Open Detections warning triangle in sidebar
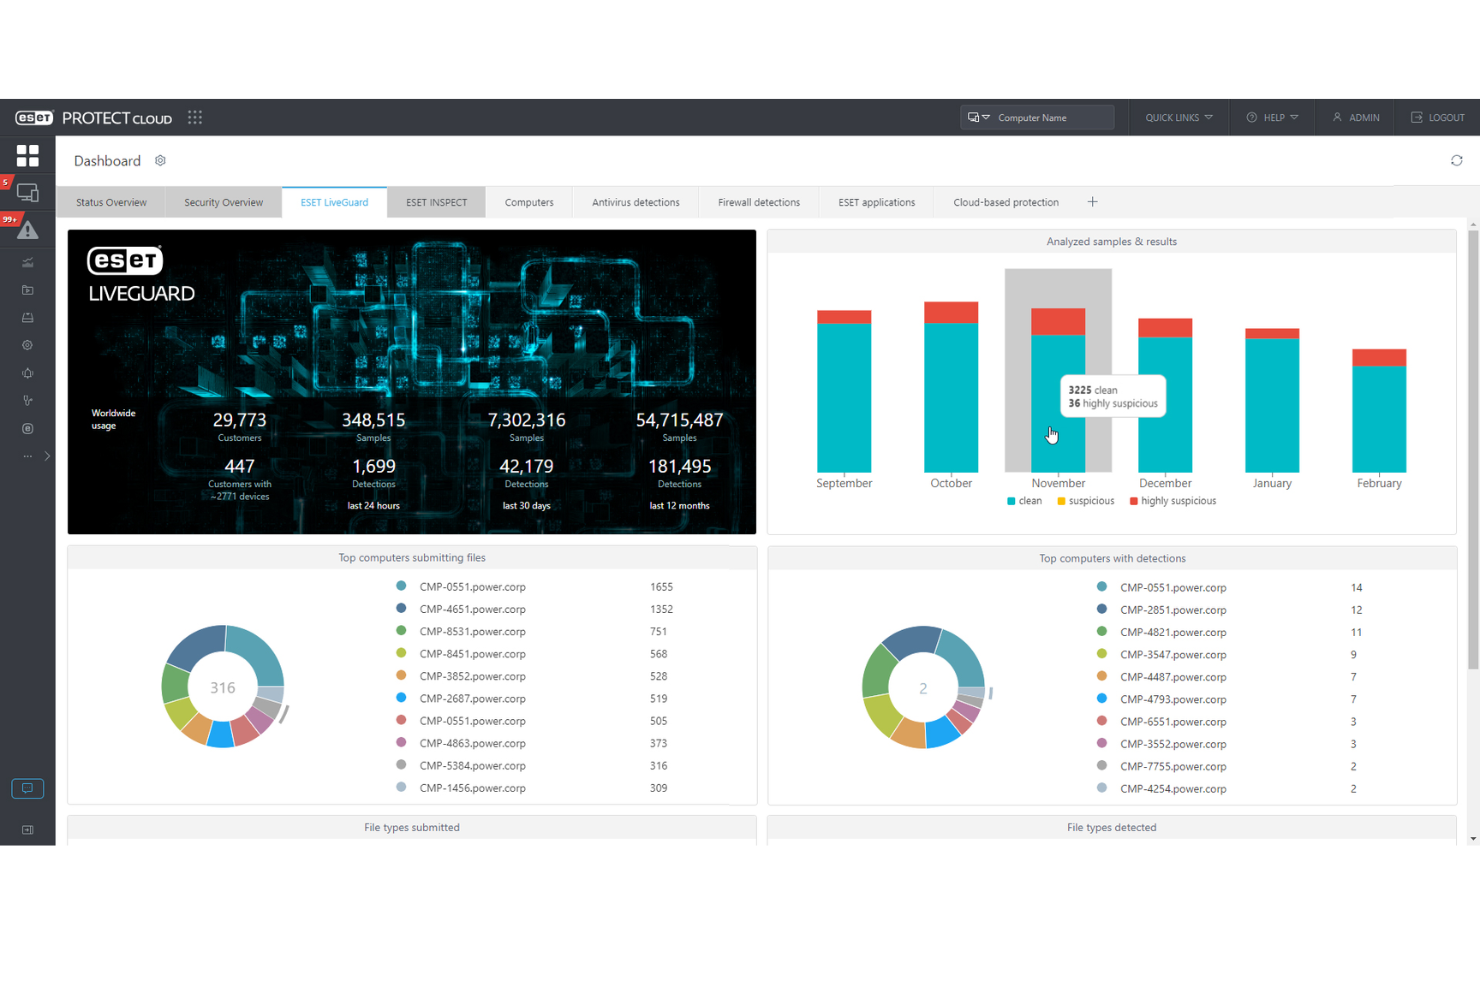 [x=27, y=230]
